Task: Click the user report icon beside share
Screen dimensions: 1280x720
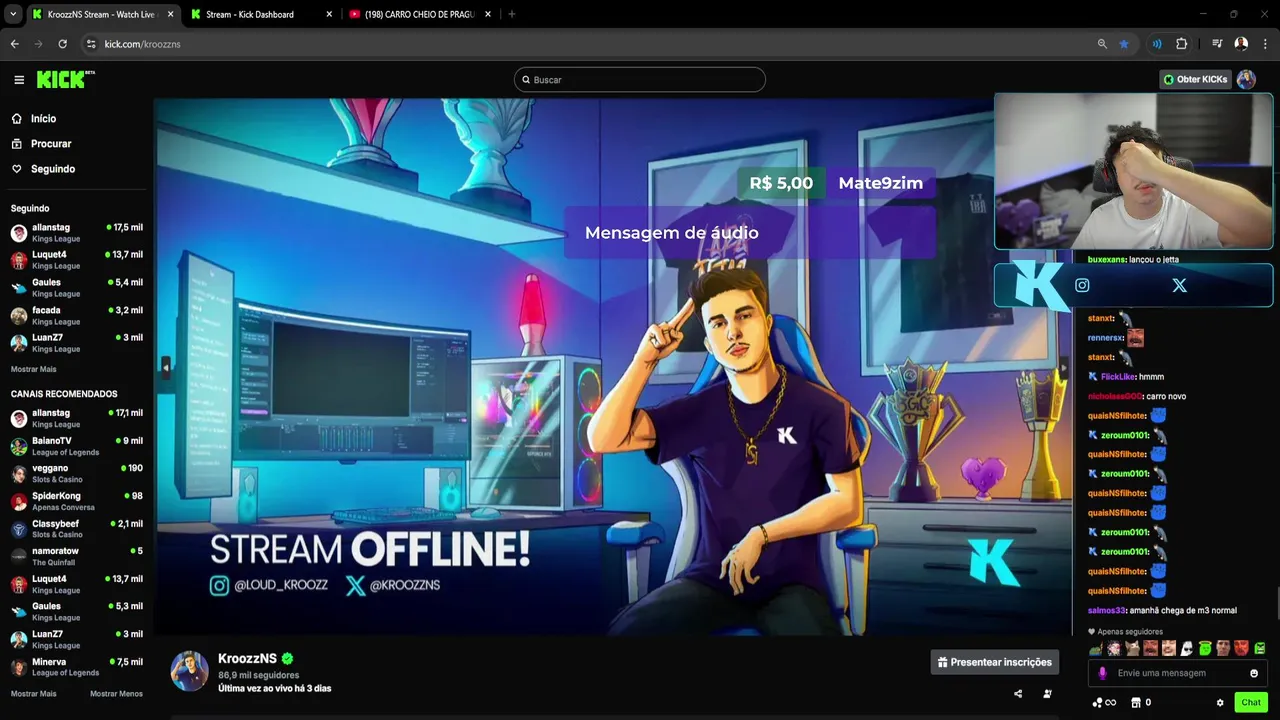Action: pos(1047,693)
